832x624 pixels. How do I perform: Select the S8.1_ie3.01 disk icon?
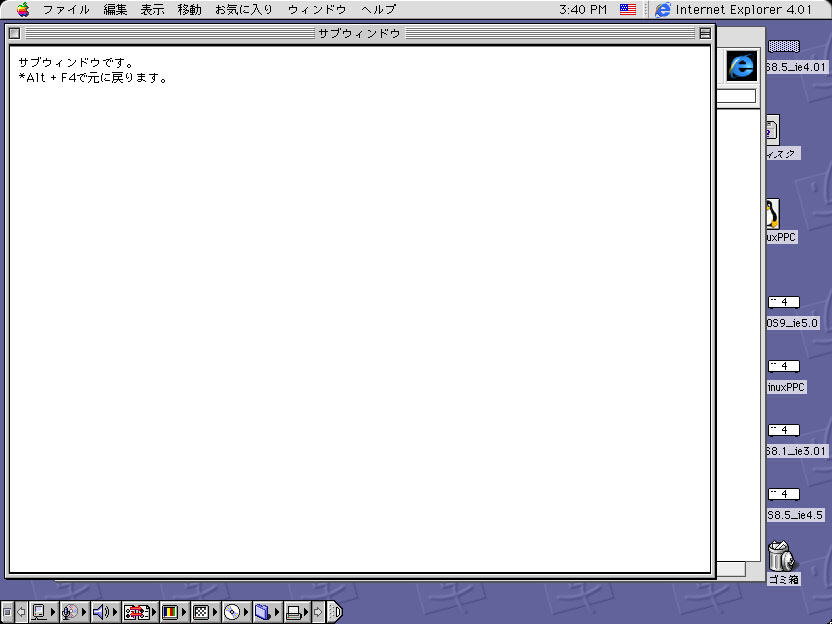point(784,430)
